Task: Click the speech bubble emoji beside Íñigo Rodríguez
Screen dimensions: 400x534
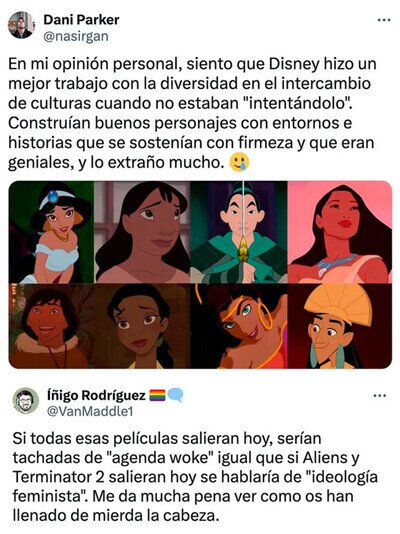Action: coord(176,395)
